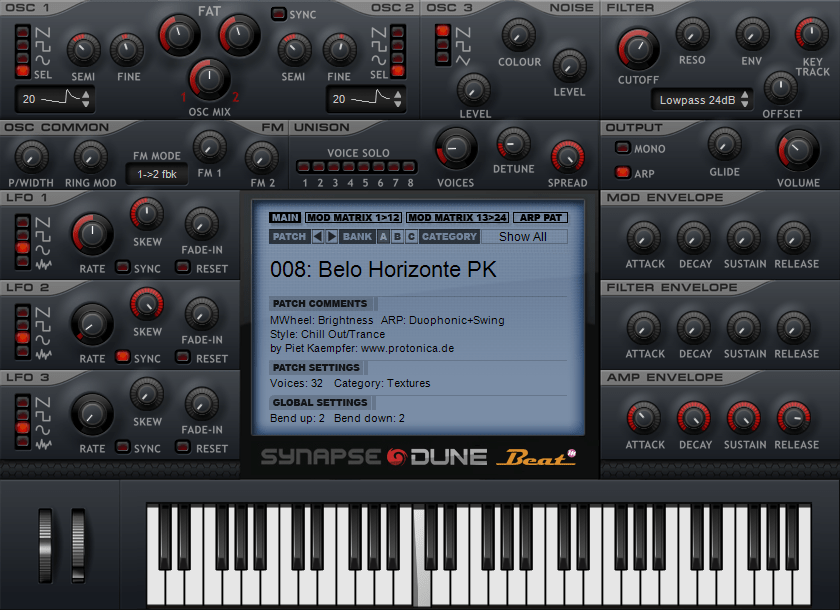This screenshot has width=840, height=610.
Task: Click the OSC MIX knob
Action: (209, 79)
